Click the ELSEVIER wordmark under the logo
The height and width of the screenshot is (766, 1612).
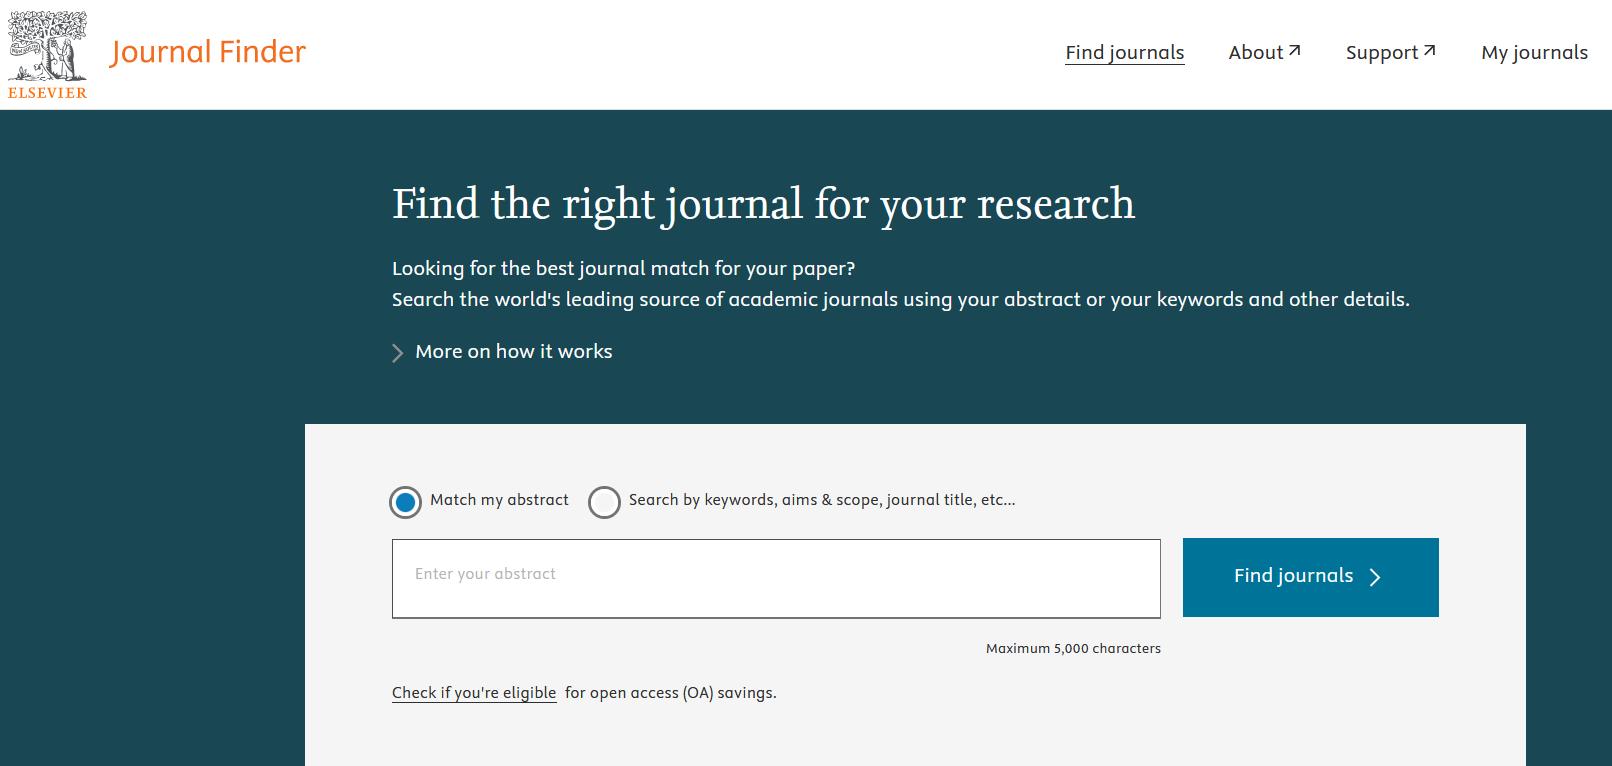tap(47, 93)
